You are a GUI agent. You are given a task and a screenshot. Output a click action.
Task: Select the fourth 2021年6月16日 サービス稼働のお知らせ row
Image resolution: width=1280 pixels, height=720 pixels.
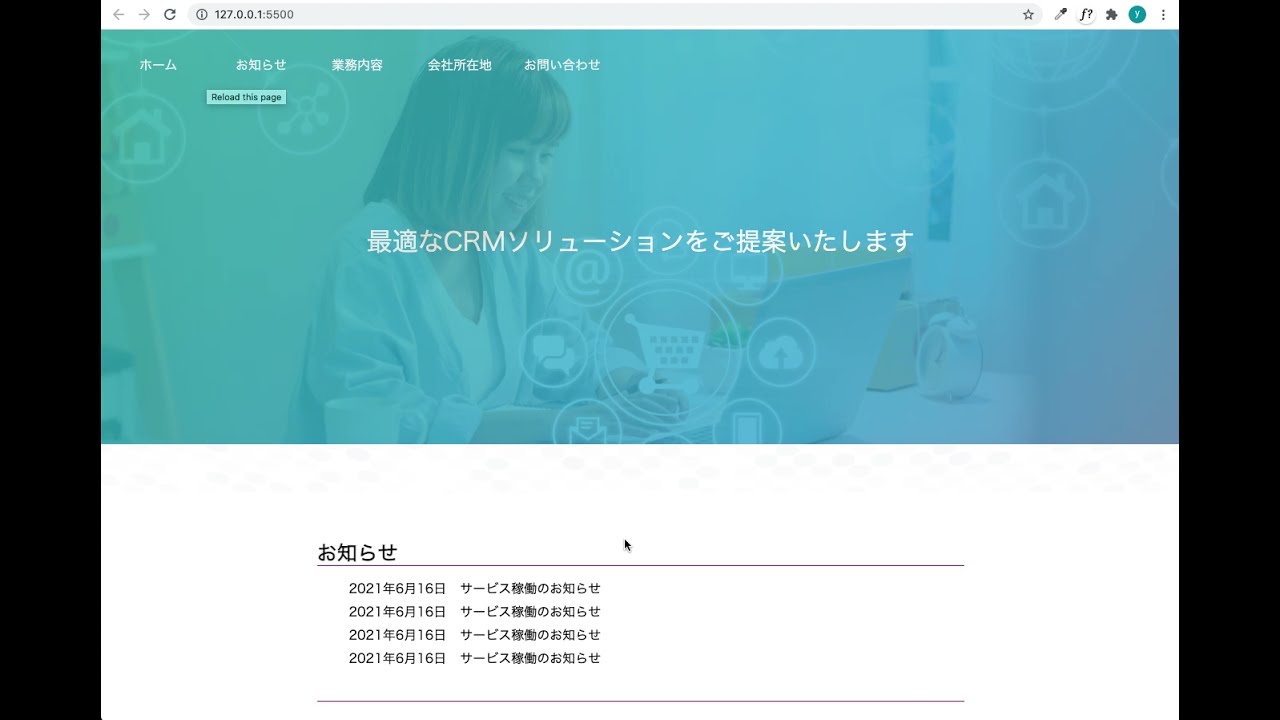475,658
